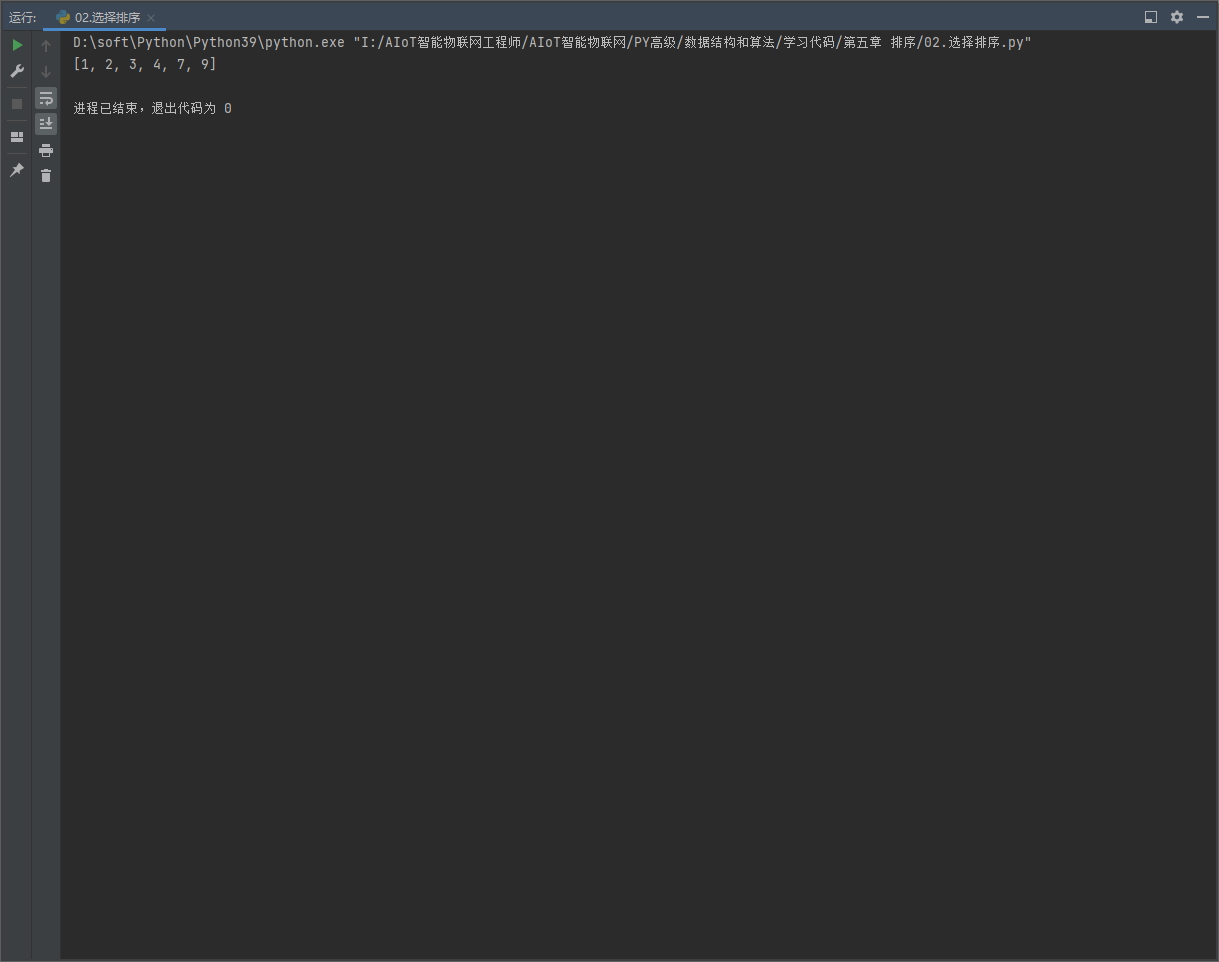The height and width of the screenshot is (962, 1219).
Task: Jump up the stack trace arrow
Action: click(x=46, y=46)
